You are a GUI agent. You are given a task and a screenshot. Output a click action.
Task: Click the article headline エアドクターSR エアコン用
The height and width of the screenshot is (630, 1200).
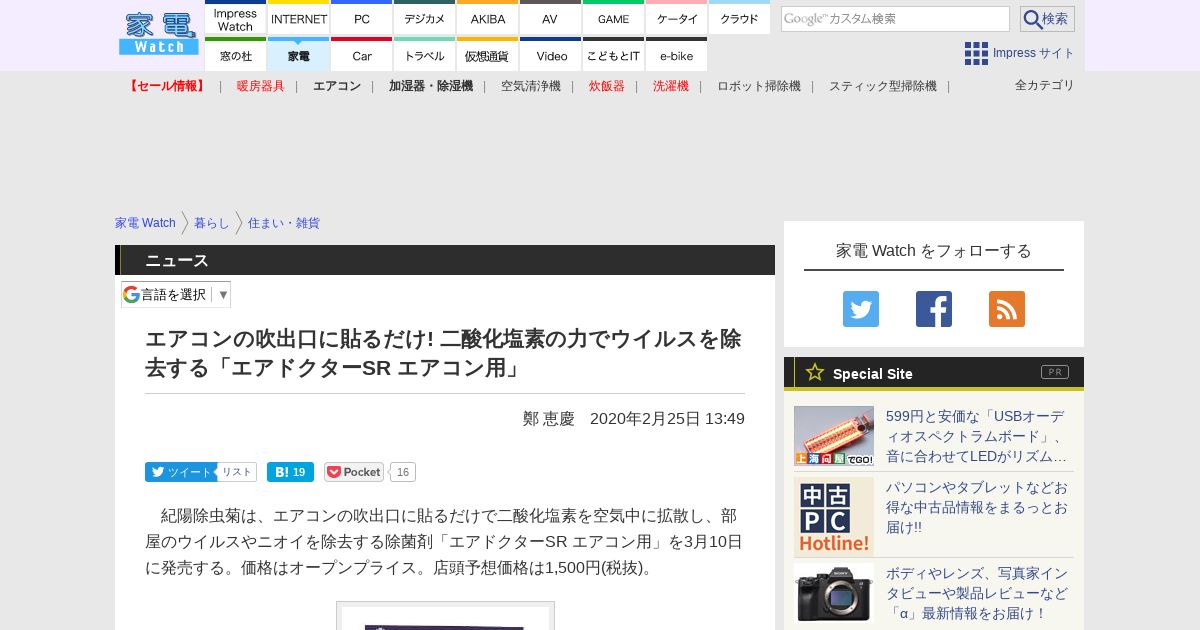444,353
